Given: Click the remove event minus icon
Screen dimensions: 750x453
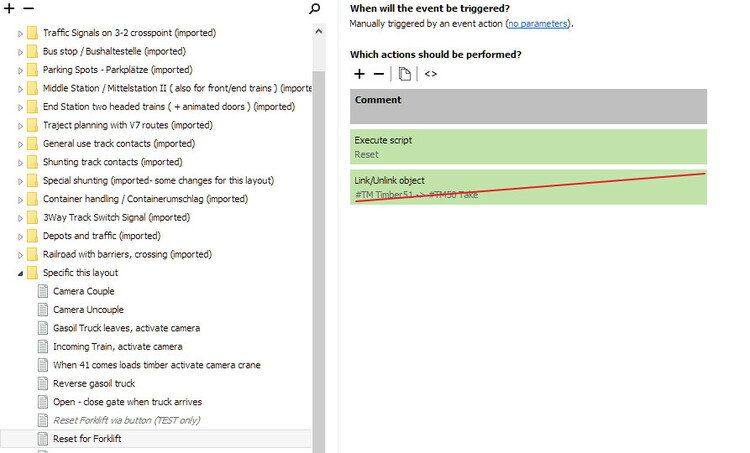Looking at the screenshot, I should click(x=28, y=8).
